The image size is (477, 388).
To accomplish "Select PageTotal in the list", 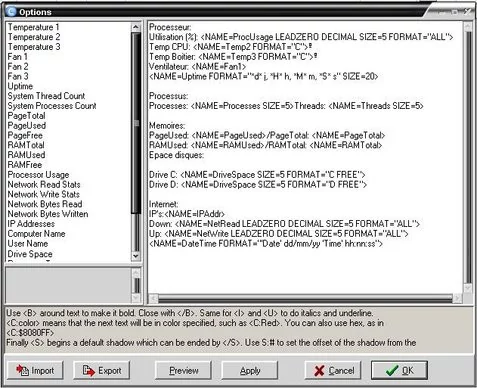I will point(26,116).
